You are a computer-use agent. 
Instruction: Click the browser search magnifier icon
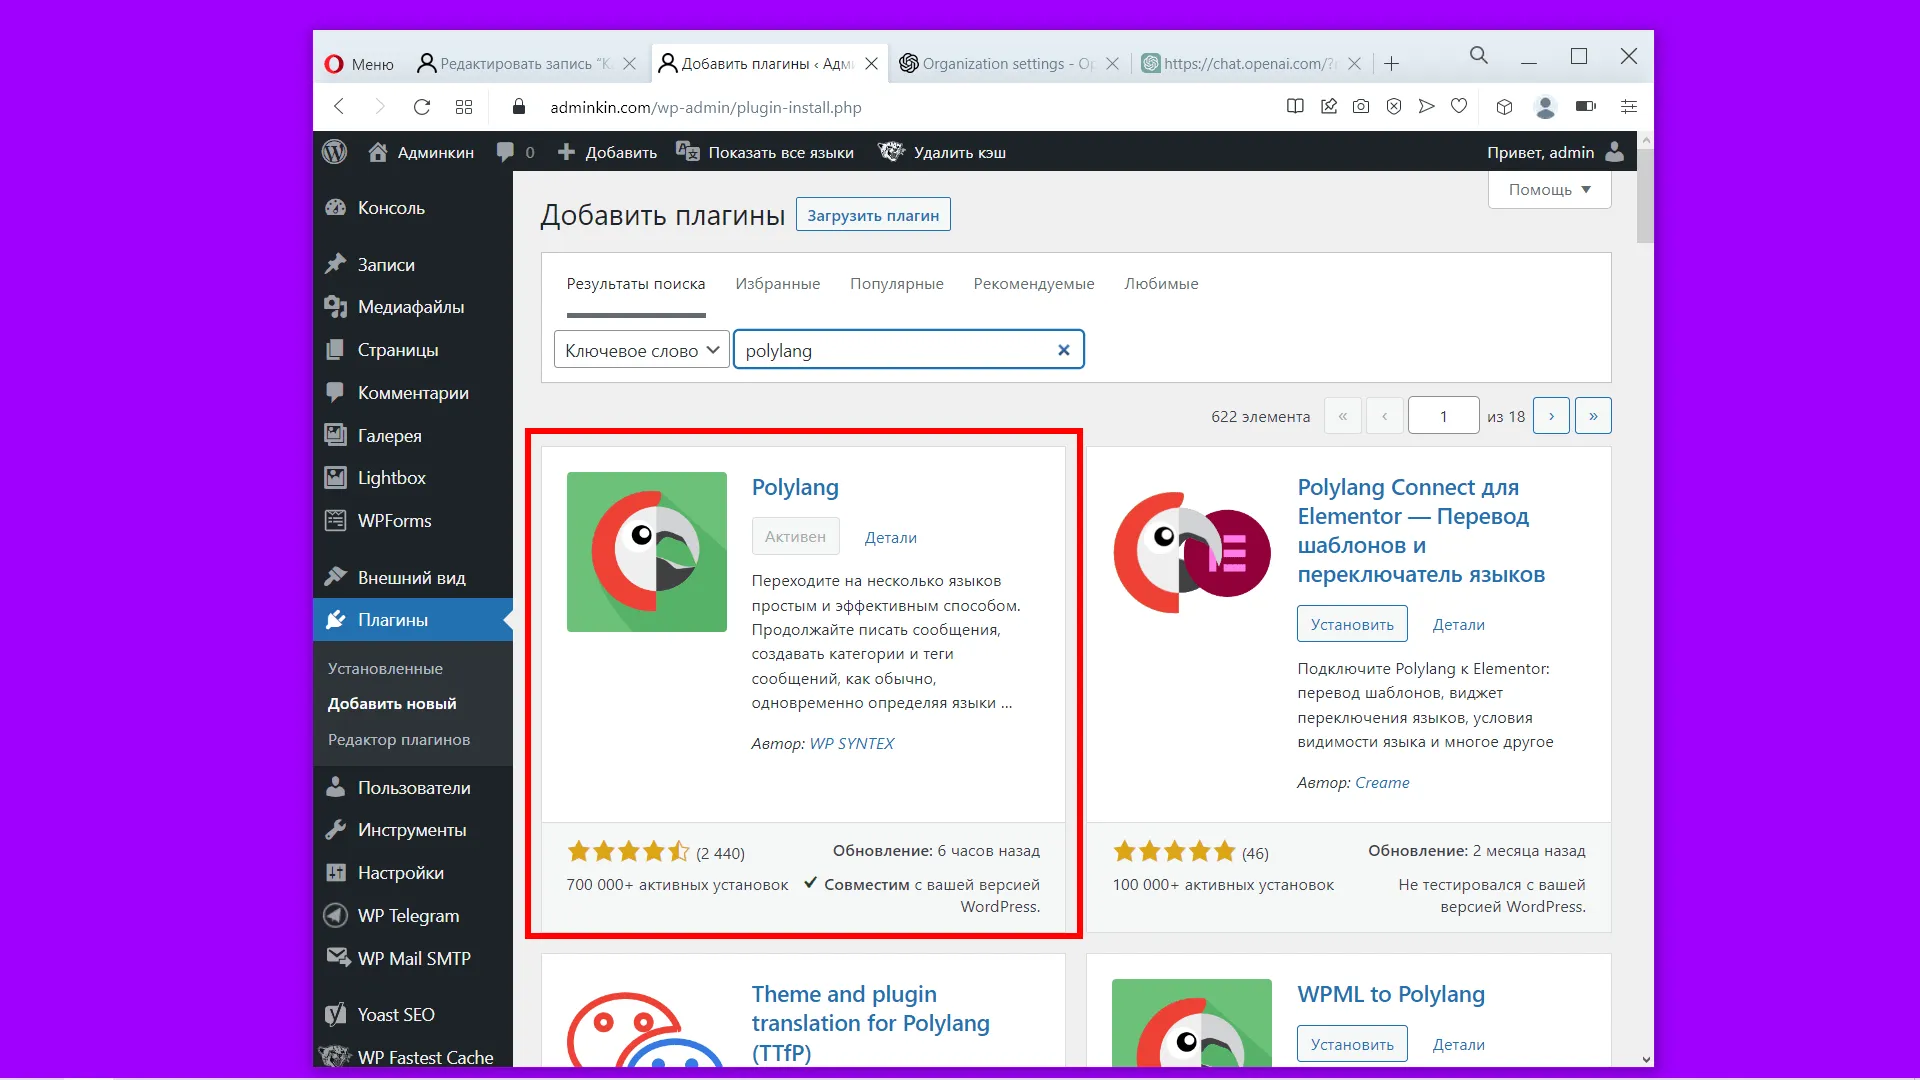tap(1479, 56)
